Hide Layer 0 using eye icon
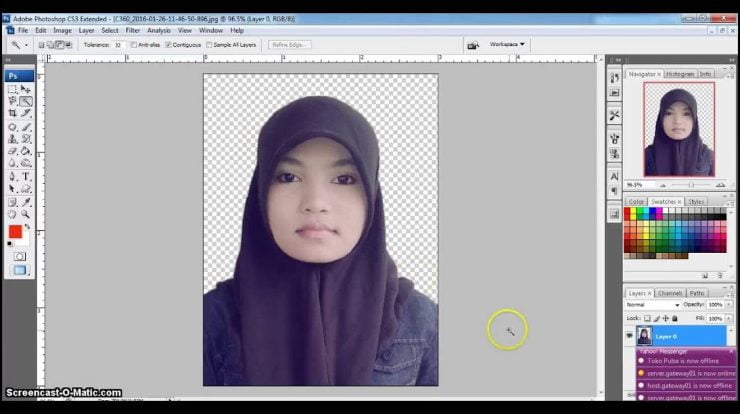 [x=630, y=336]
